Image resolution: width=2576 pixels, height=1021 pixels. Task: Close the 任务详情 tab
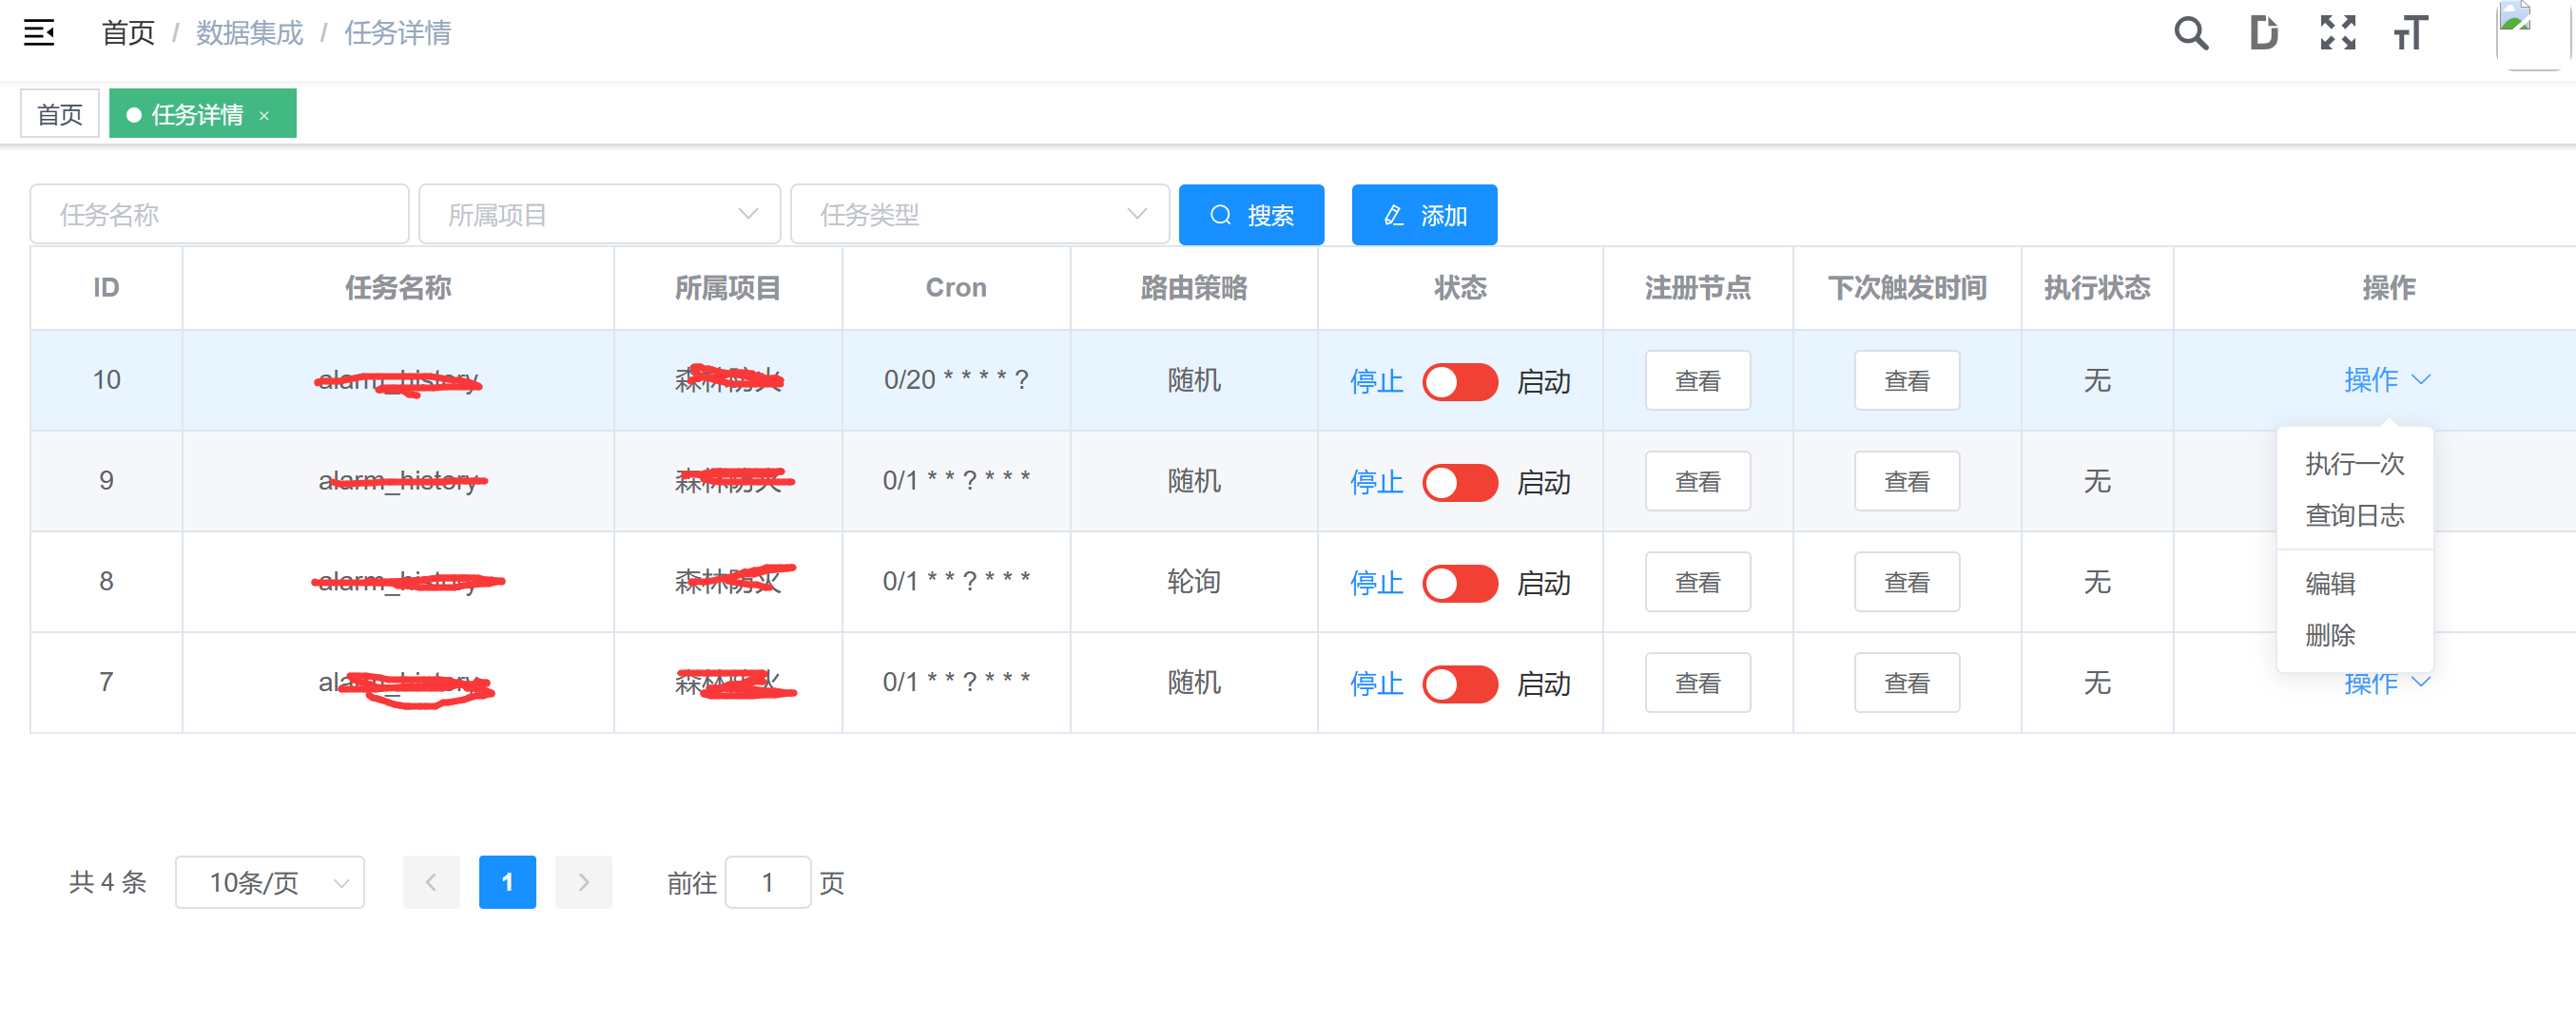265,114
